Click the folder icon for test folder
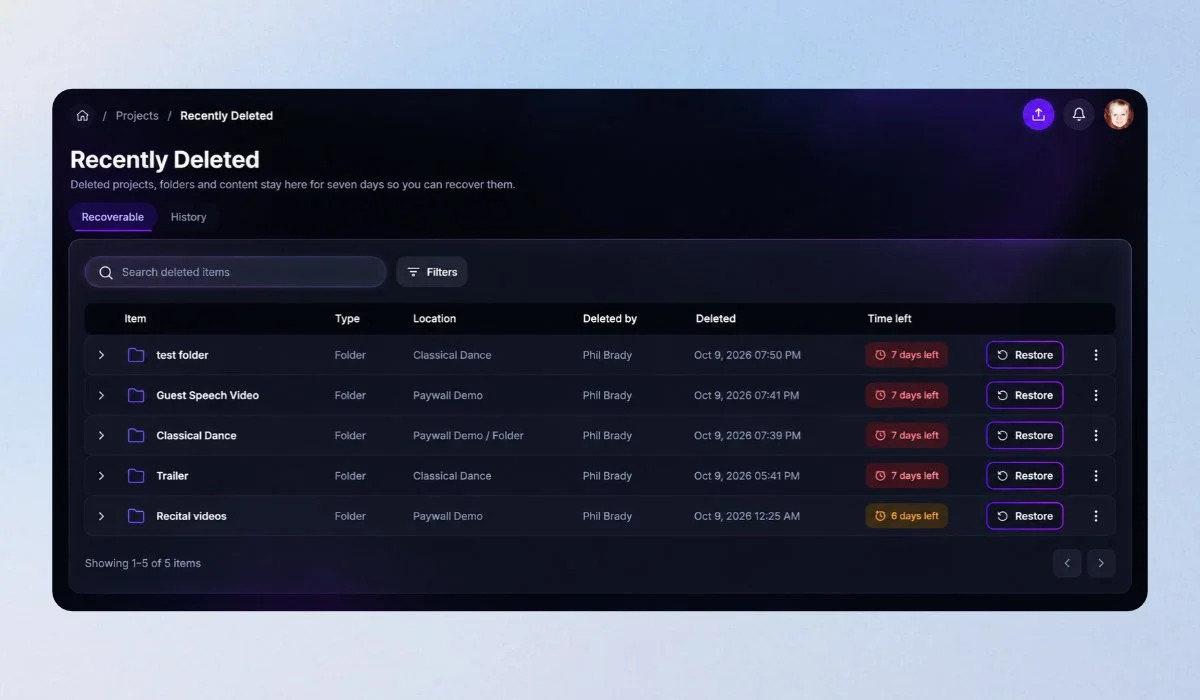Screen dimensions: 1200x700 [x=136, y=355]
